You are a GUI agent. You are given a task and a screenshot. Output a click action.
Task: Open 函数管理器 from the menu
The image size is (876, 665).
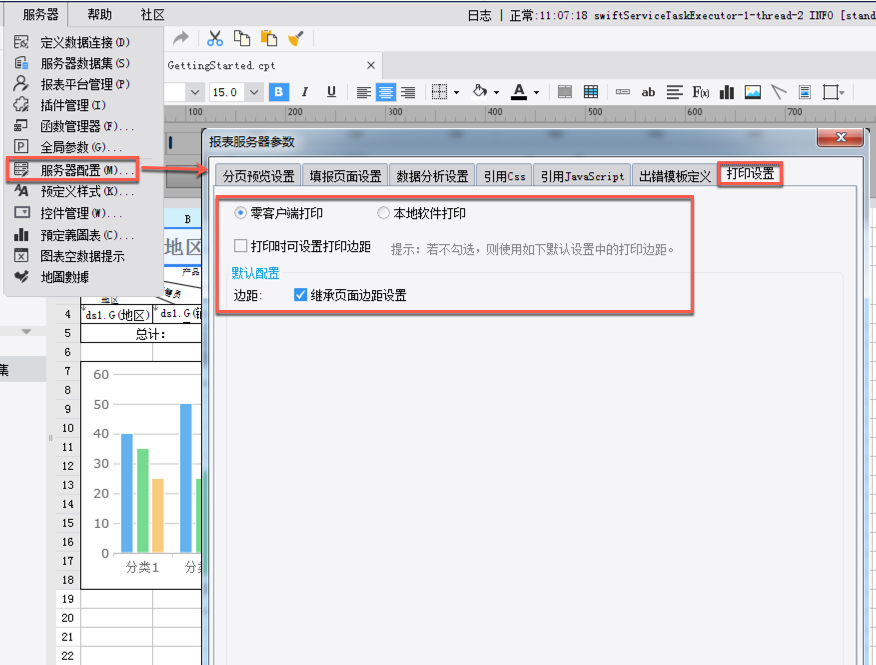(84, 126)
